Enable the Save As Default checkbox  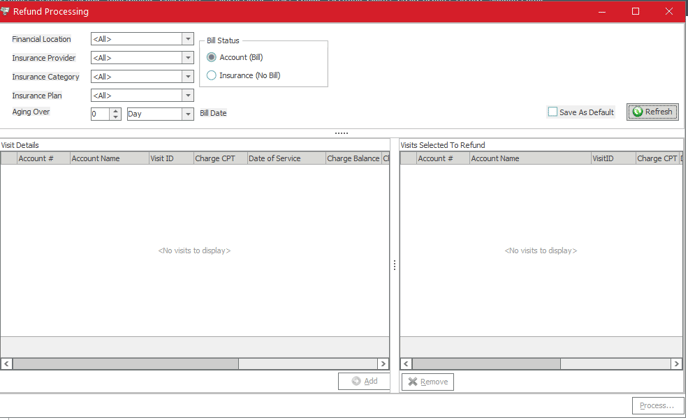(552, 112)
